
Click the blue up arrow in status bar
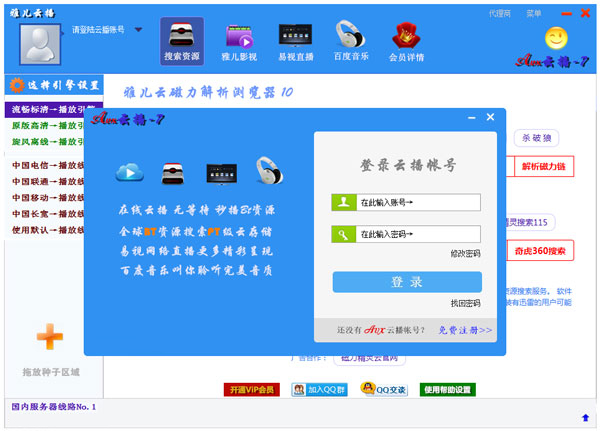(585, 417)
